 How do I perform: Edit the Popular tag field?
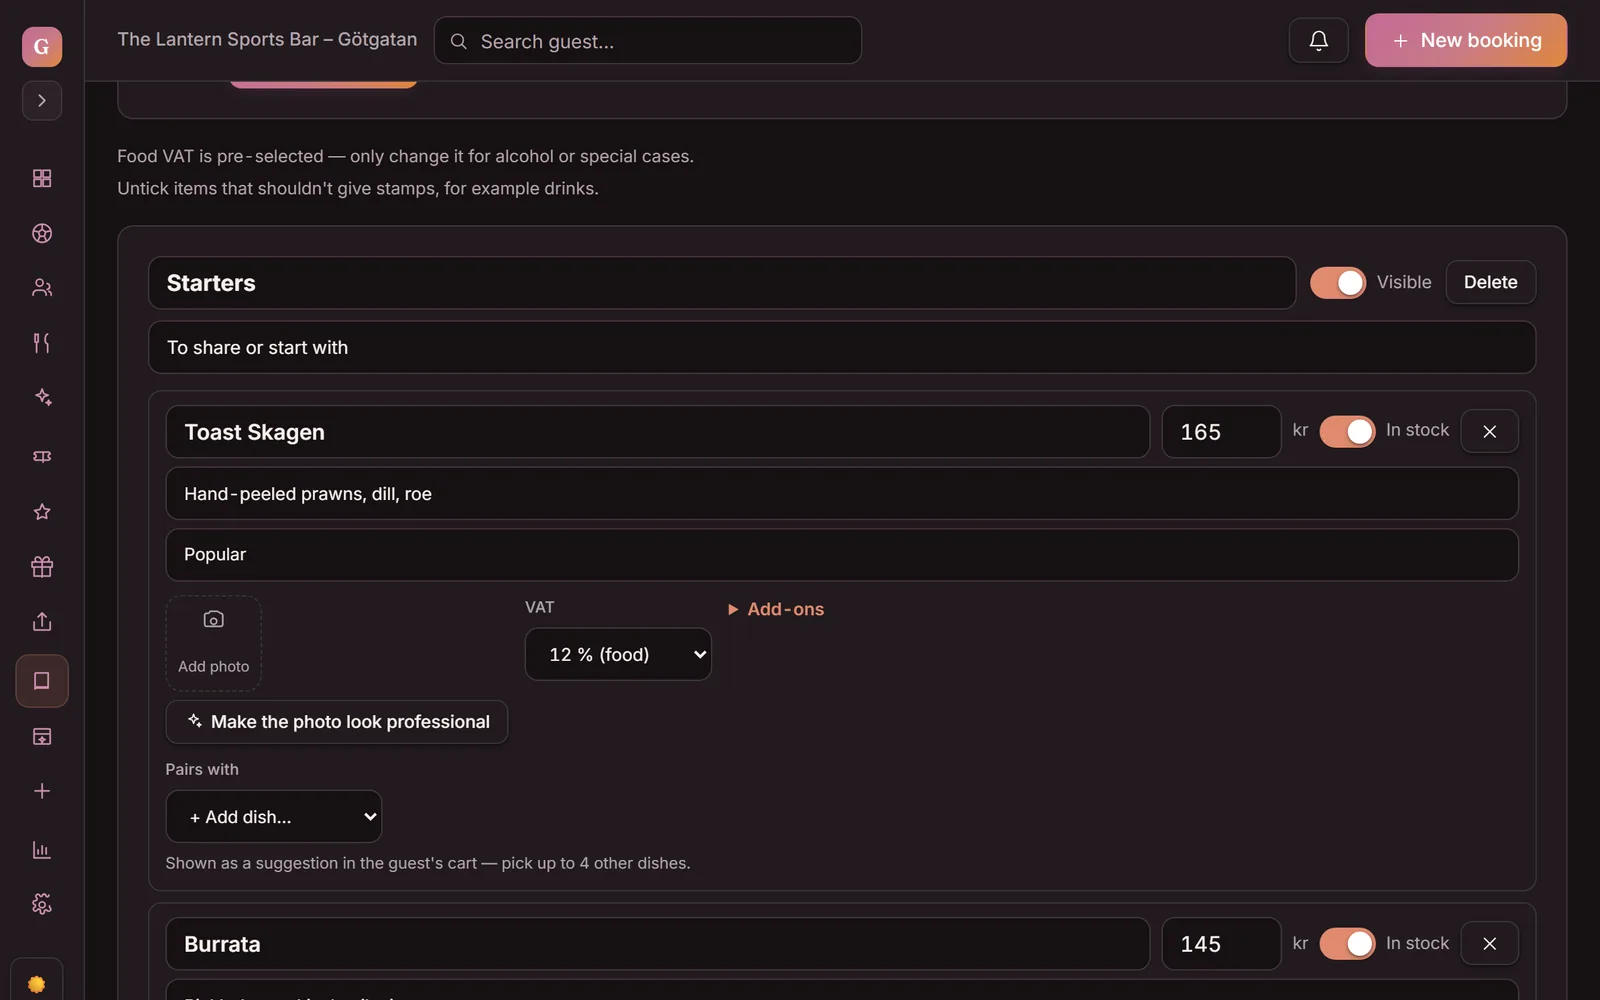coord(842,555)
